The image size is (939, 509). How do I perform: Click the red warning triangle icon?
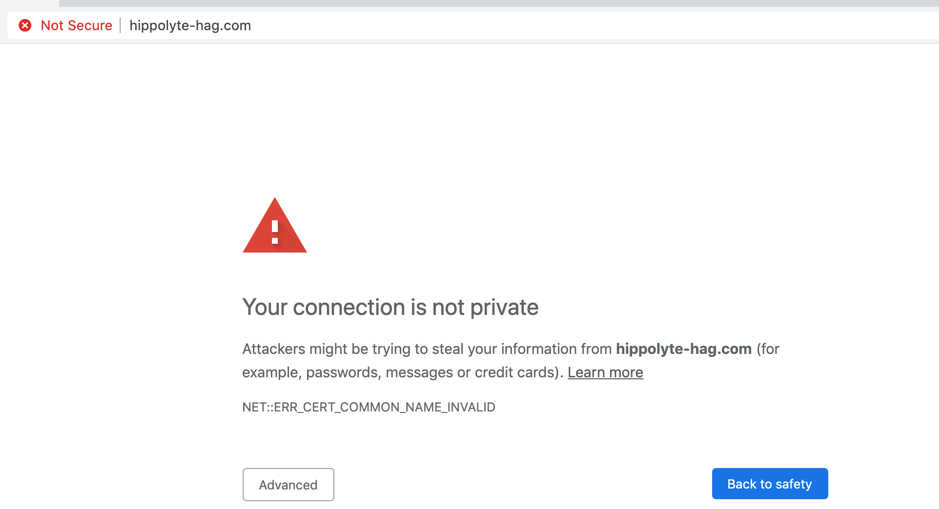tap(274, 226)
